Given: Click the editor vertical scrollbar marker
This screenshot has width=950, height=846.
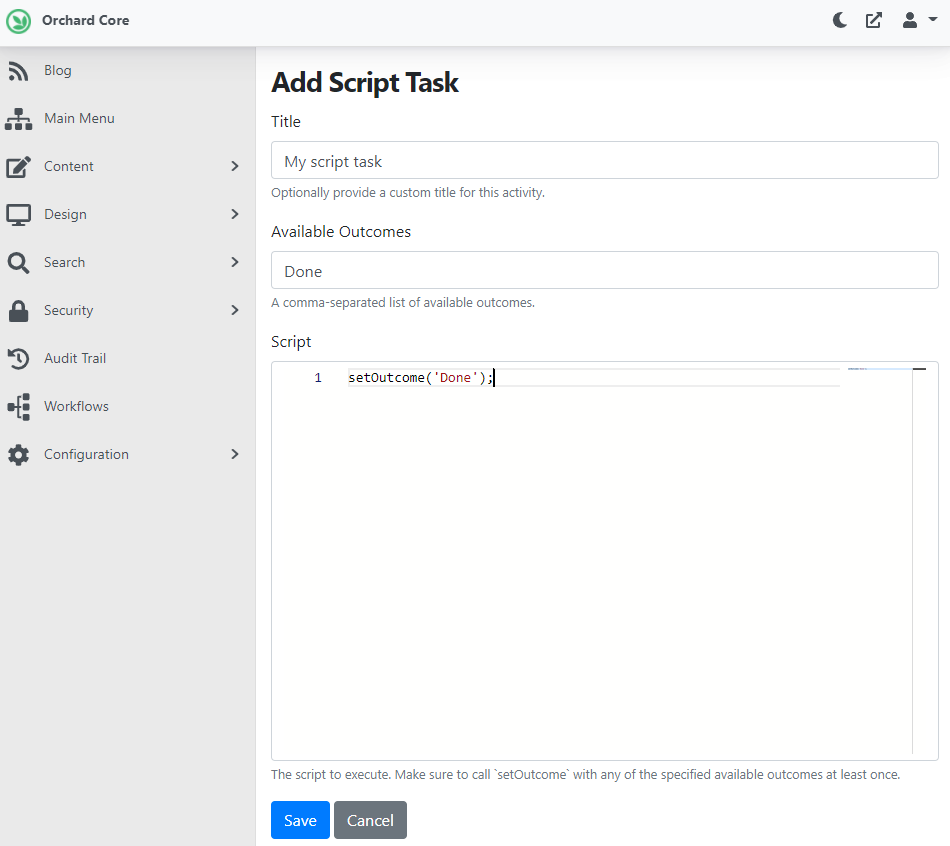Looking at the screenshot, I should pos(919,368).
